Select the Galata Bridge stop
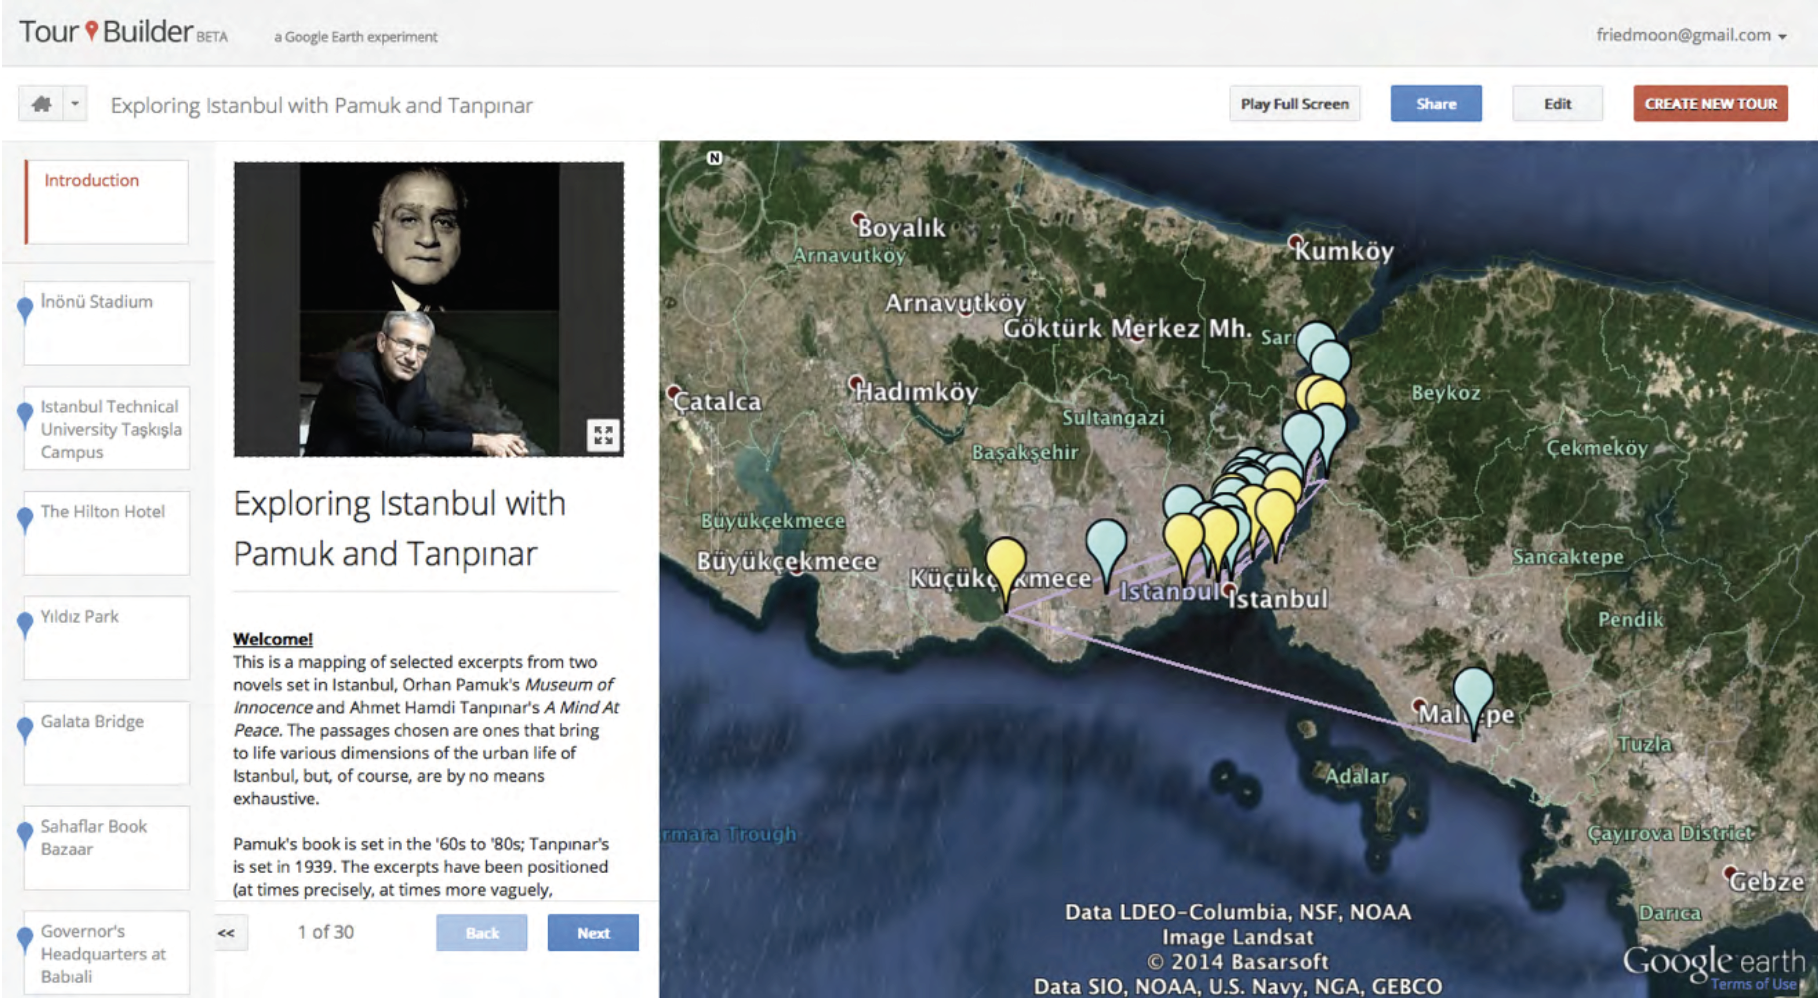This screenshot has width=1818, height=998. tap(107, 743)
